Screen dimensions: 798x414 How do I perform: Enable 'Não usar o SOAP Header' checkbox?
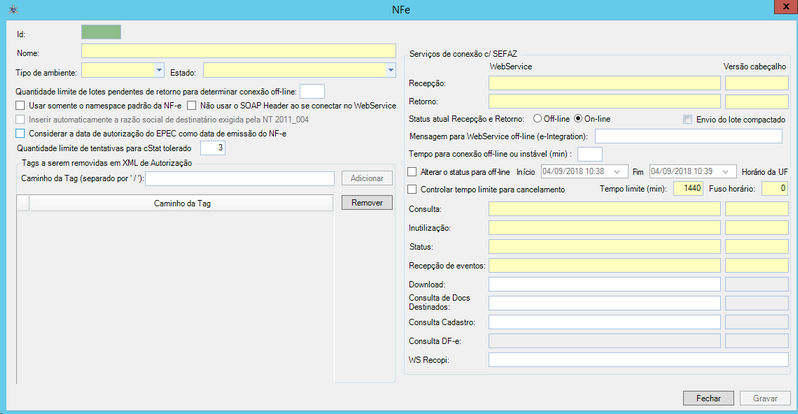click(191, 105)
